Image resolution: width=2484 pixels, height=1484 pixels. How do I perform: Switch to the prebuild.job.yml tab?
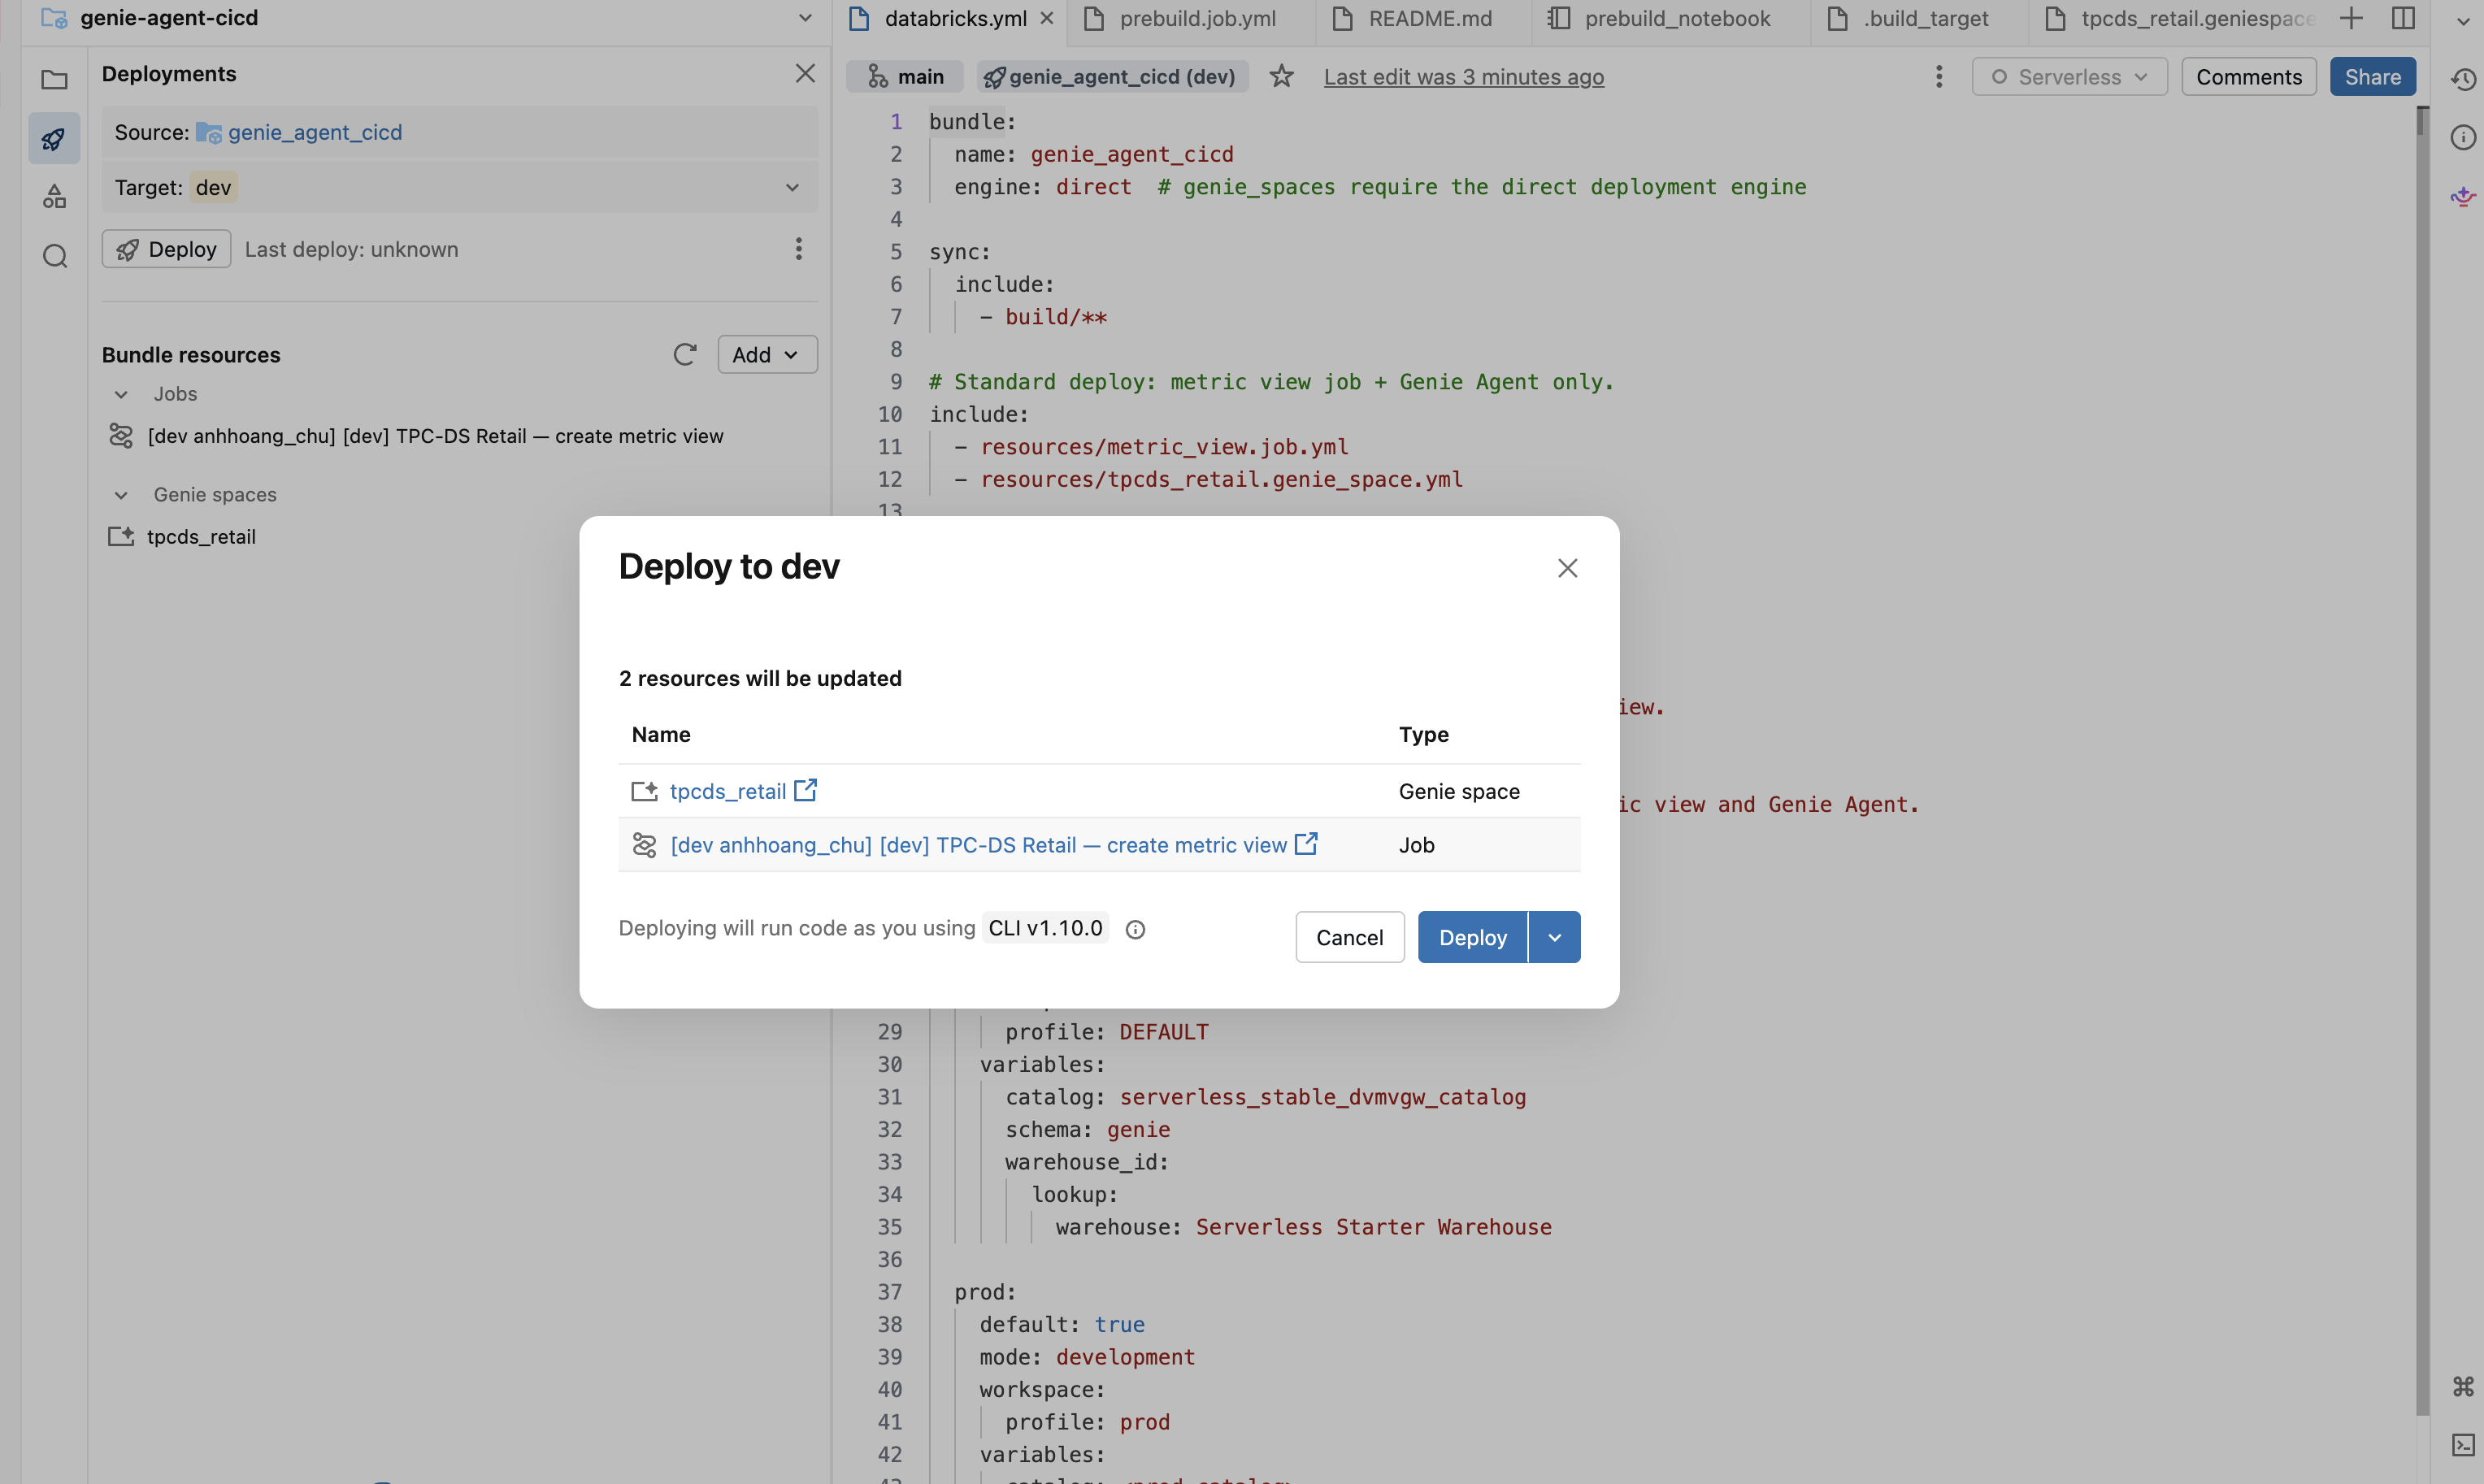pos(1192,18)
